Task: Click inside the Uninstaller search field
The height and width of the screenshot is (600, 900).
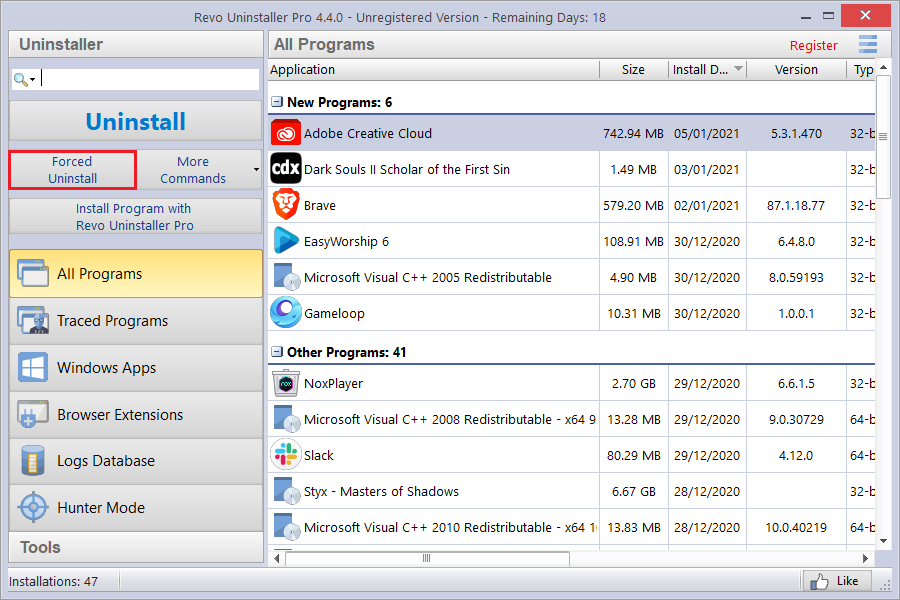Action: coord(149,79)
